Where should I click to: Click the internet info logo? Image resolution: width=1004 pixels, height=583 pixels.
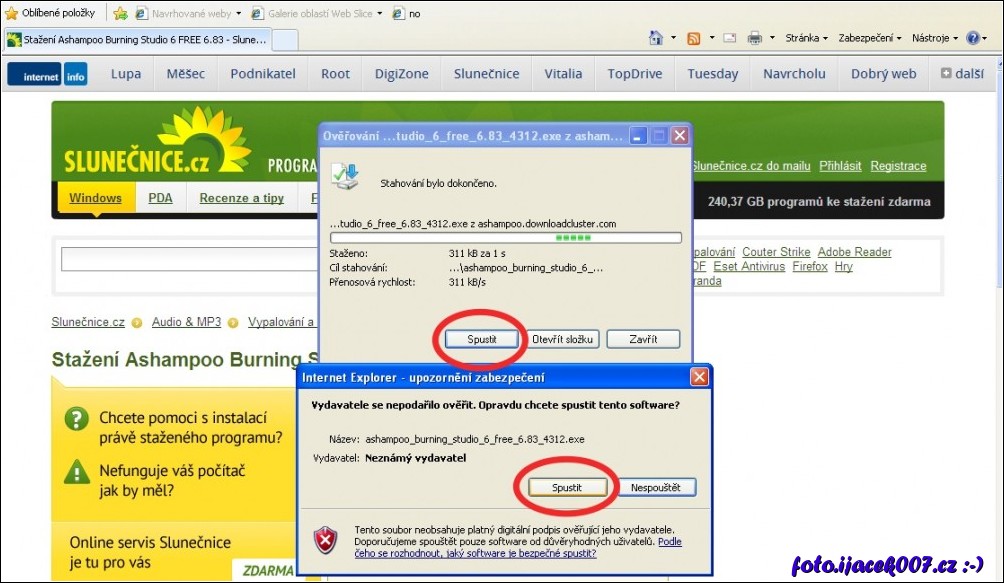point(47,75)
